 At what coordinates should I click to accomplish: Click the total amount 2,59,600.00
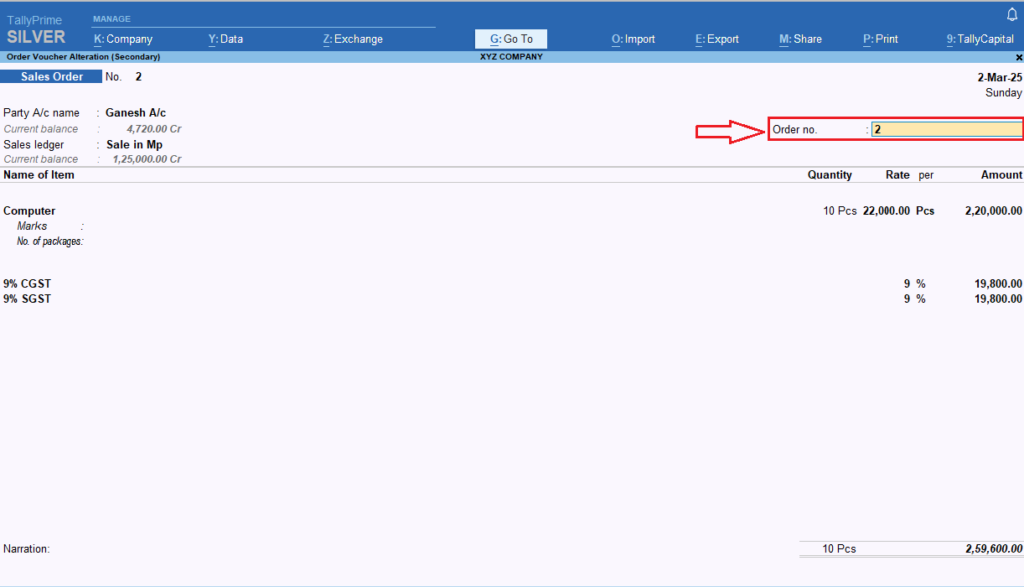pyautogui.click(x=993, y=548)
